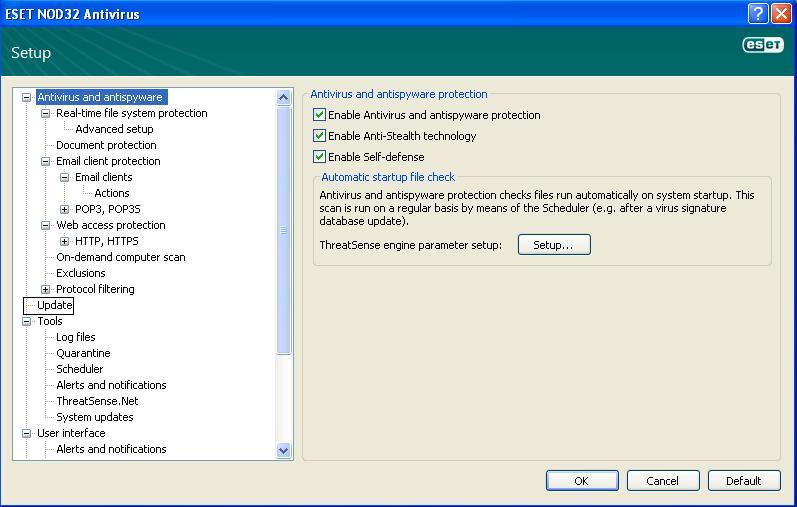Screen dimensions: 797x507
Task: Click Setup... for ThreatSense engine parameters
Action: click(x=554, y=245)
